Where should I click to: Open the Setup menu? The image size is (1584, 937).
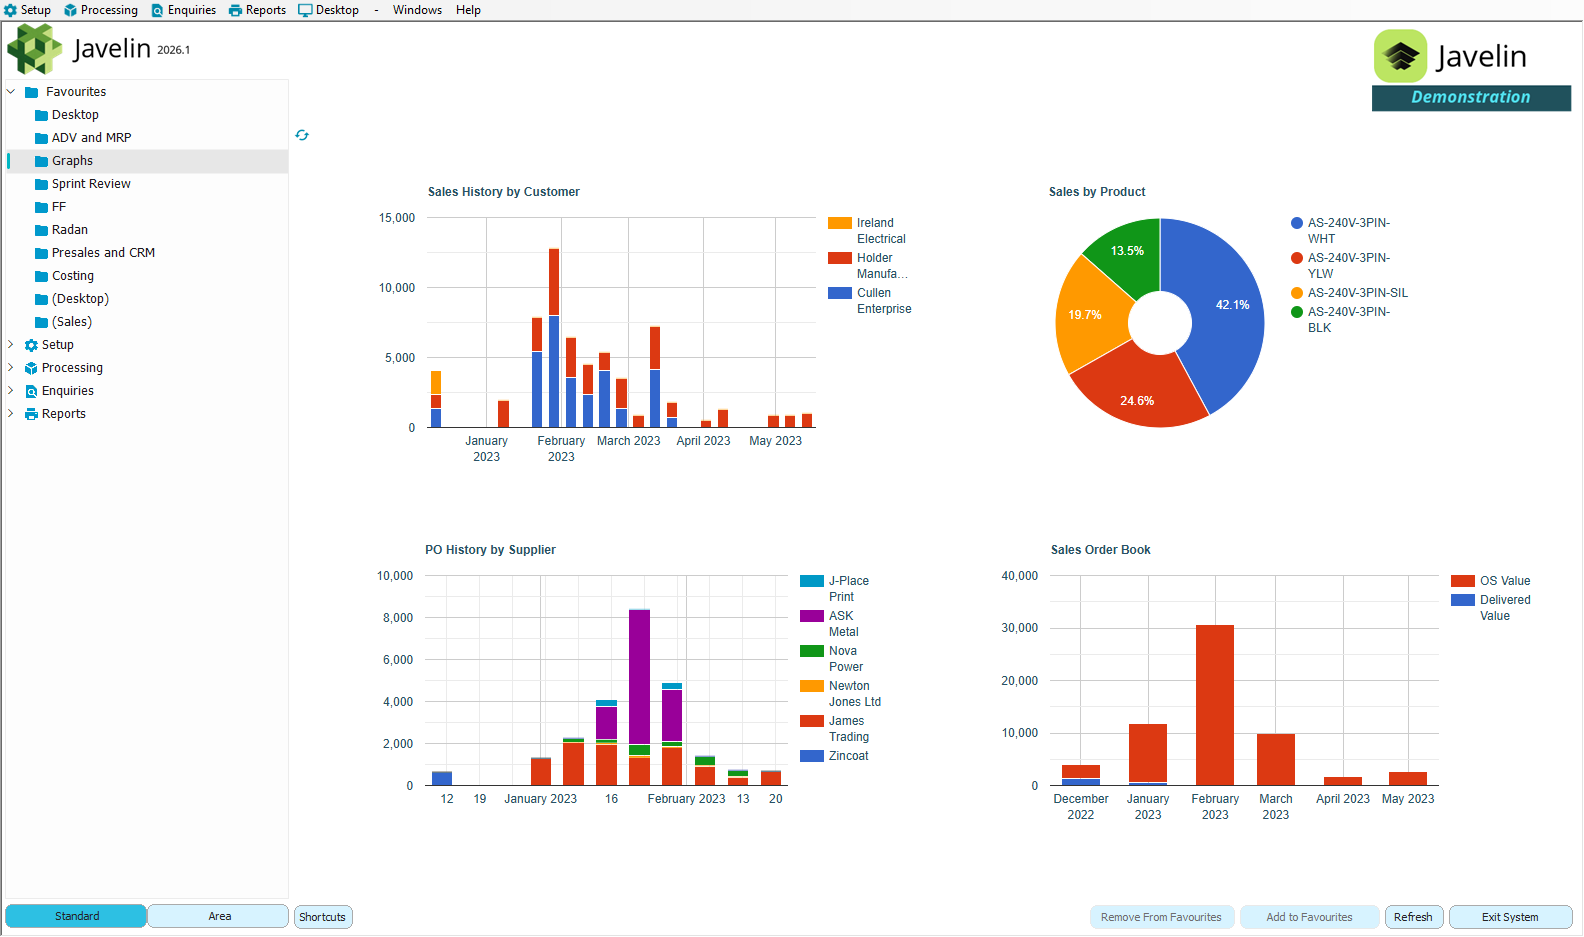[x=27, y=10]
